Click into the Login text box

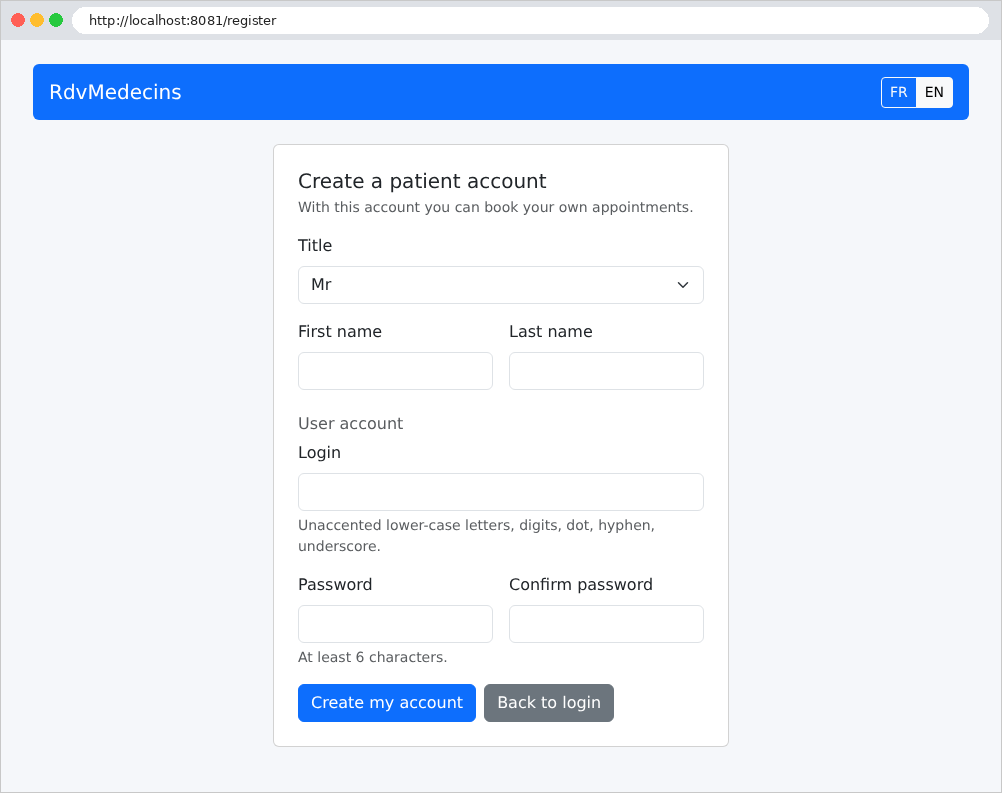pos(500,492)
